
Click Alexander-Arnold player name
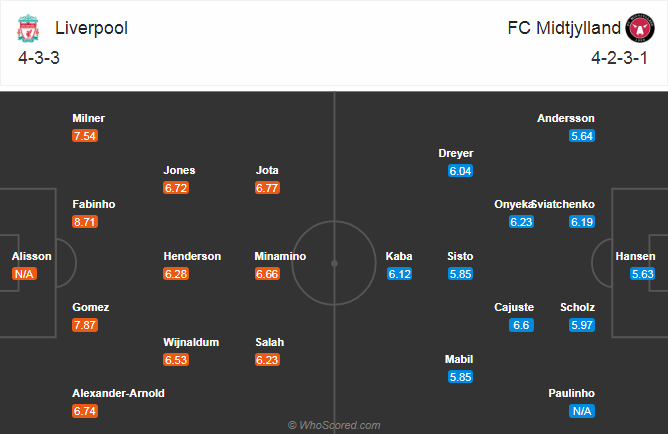pyautogui.click(x=118, y=393)
